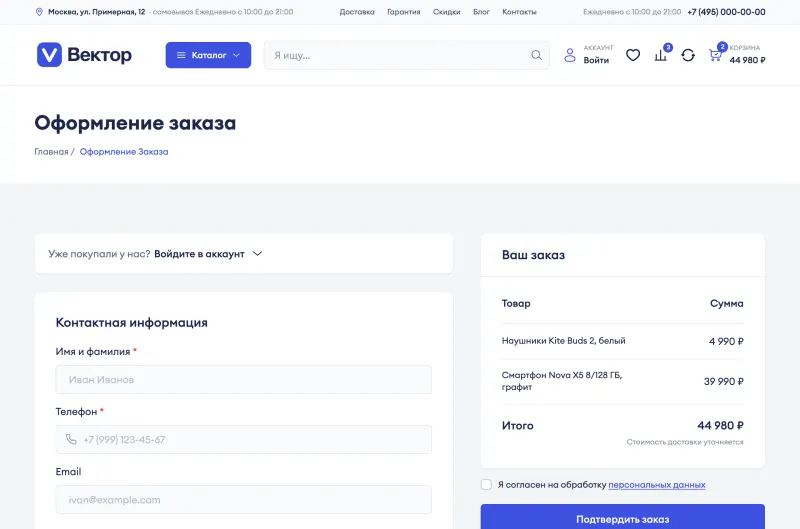The image size is (800, 529).
Task: Open the 'персональных данных' link
Action: tap(657, 485)
